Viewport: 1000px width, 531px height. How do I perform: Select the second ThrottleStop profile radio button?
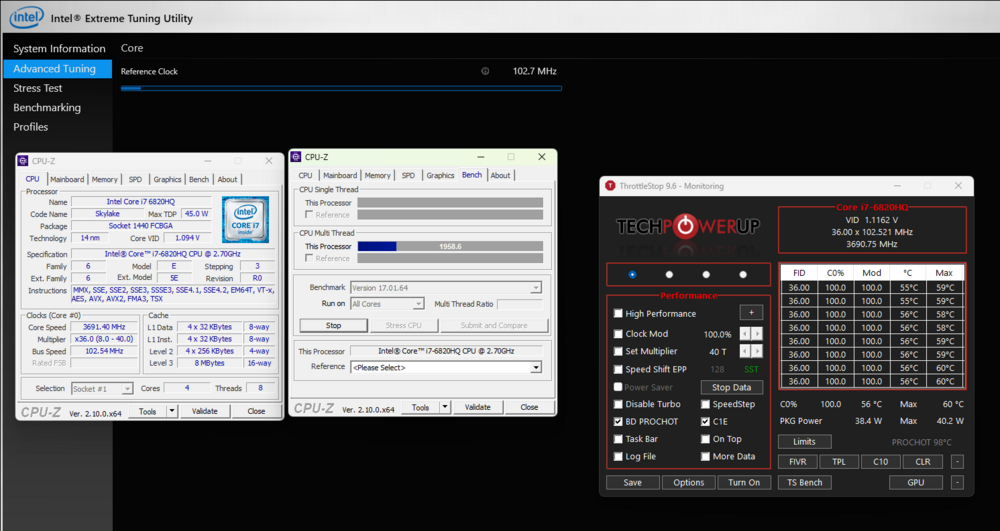click(669, 274)
